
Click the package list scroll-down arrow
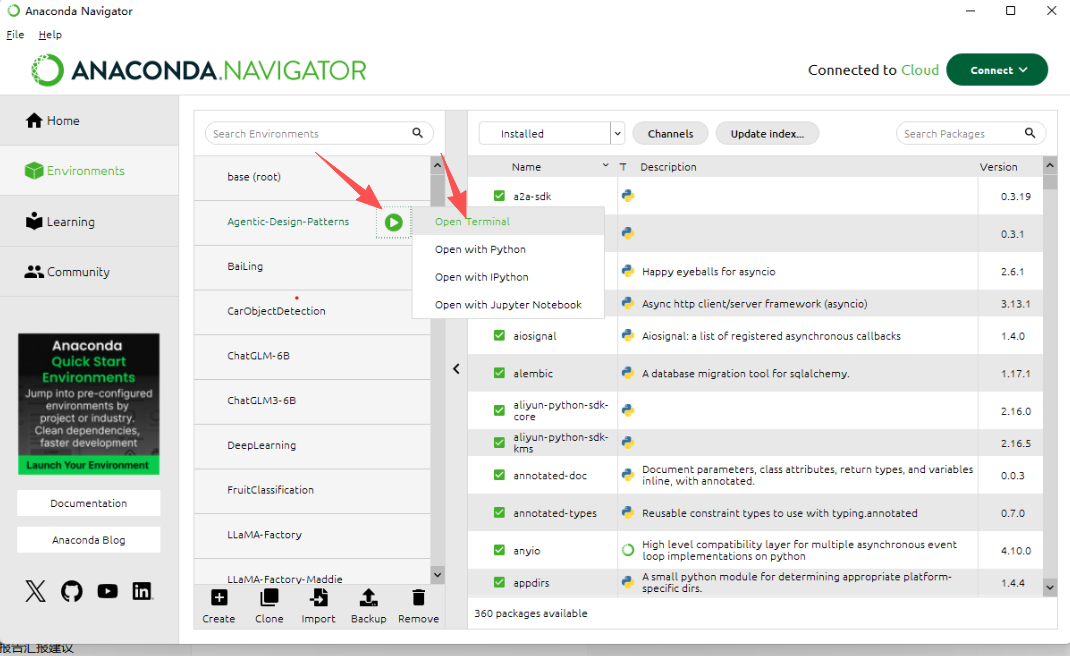tap(1050, 586)
